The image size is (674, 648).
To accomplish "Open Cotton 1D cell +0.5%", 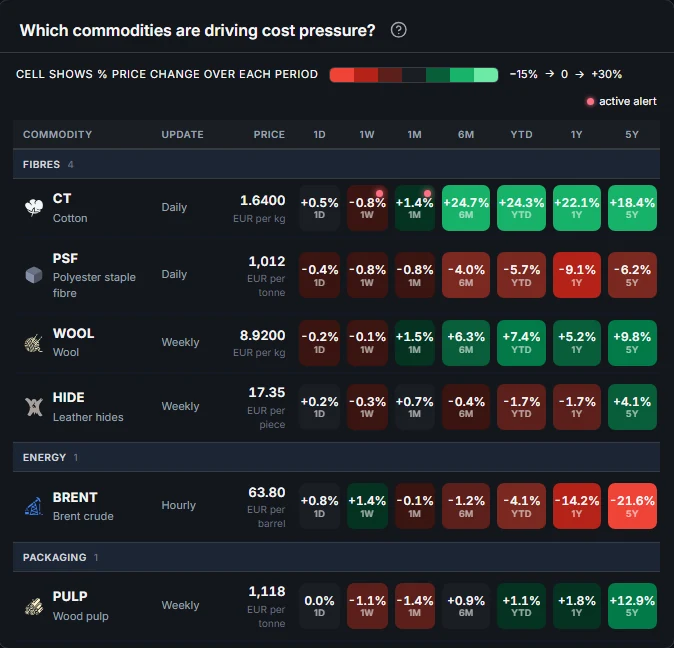I will (x=319, y=208).
